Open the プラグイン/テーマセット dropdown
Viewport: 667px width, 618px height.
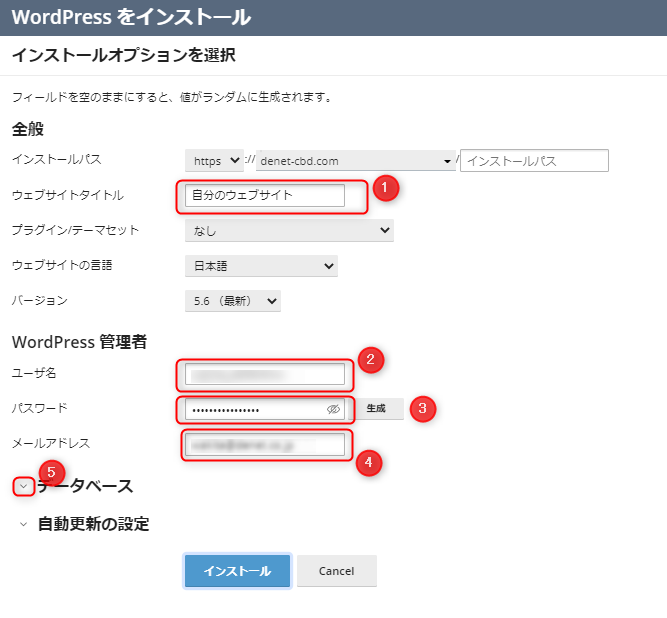click(x=289, y=231)
